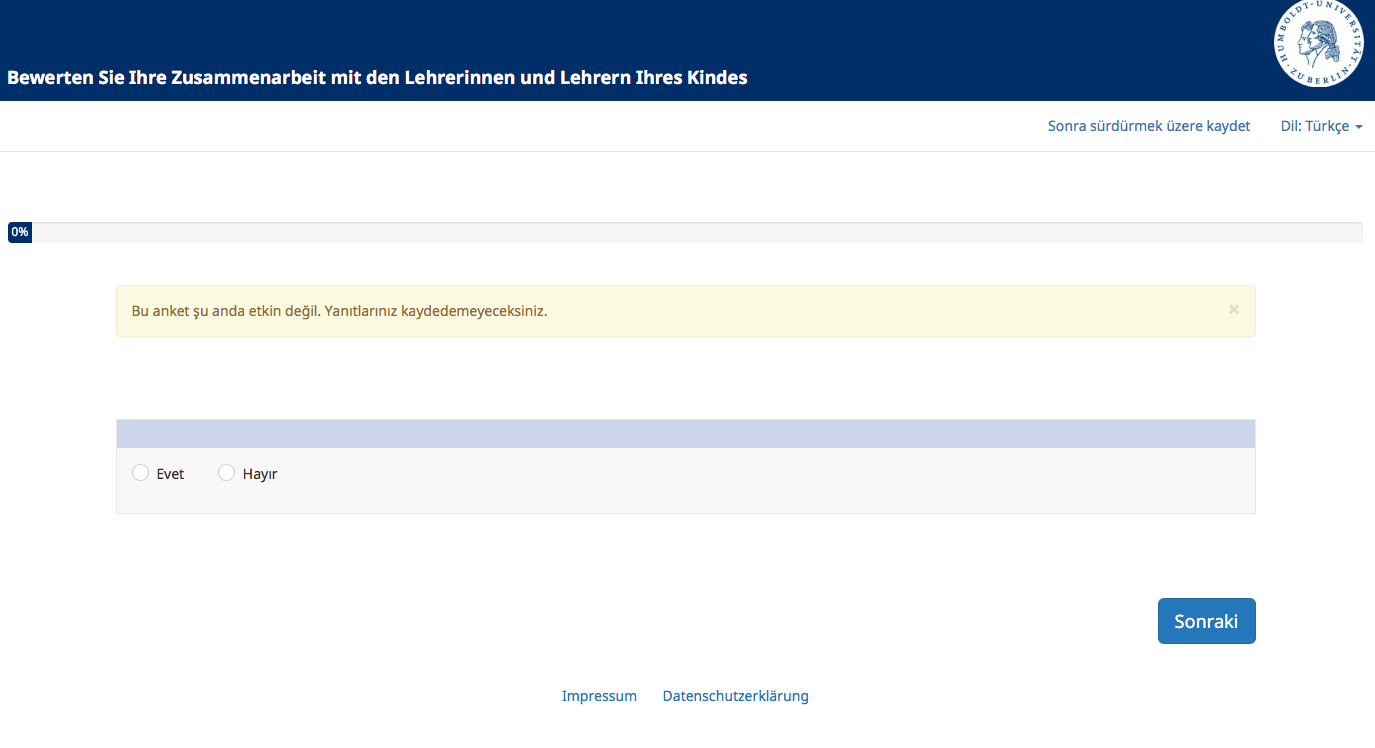Screen dimensions: 1375x748
Task: Click the yellow alert message text
Action: (x=339, y=310)
